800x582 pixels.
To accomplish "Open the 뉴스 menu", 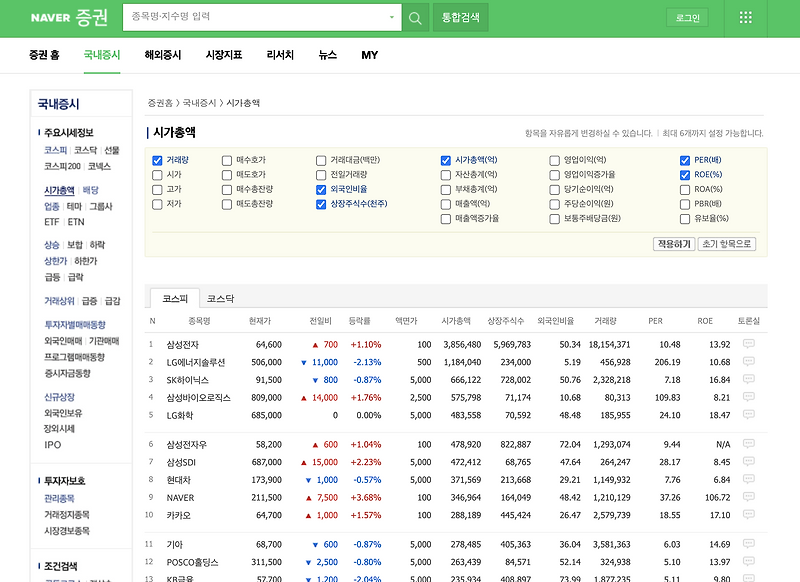I will (x=328, y=55).
